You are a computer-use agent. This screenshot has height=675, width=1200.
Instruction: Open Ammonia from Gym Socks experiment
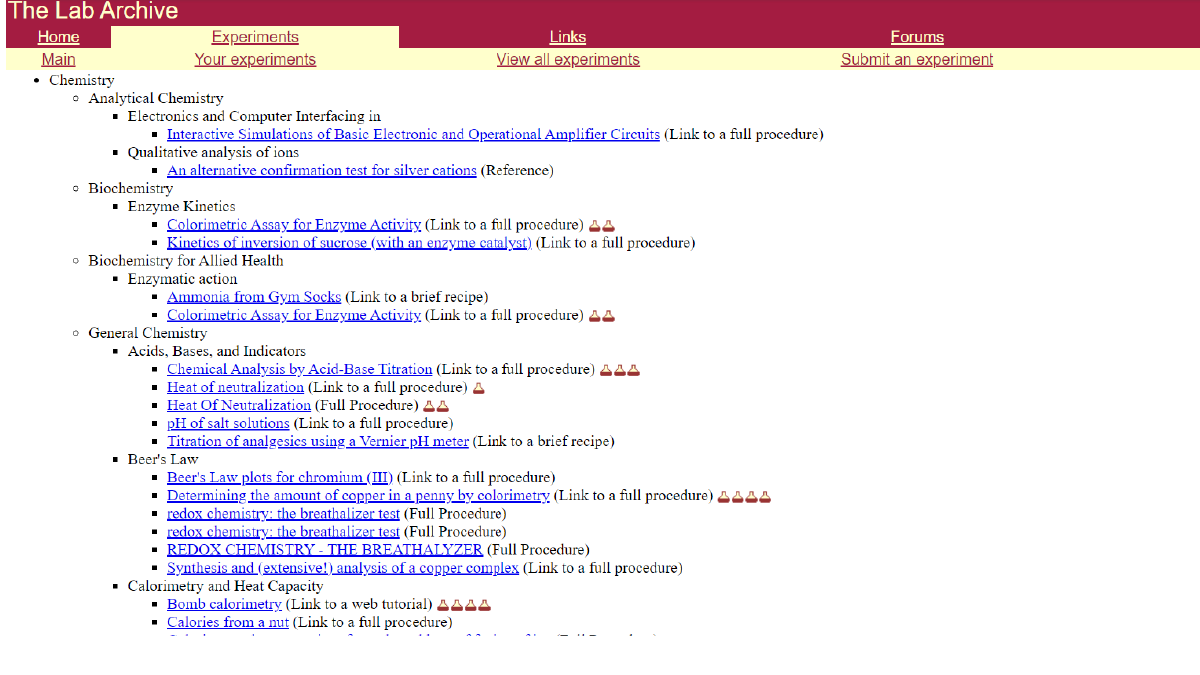254,297
